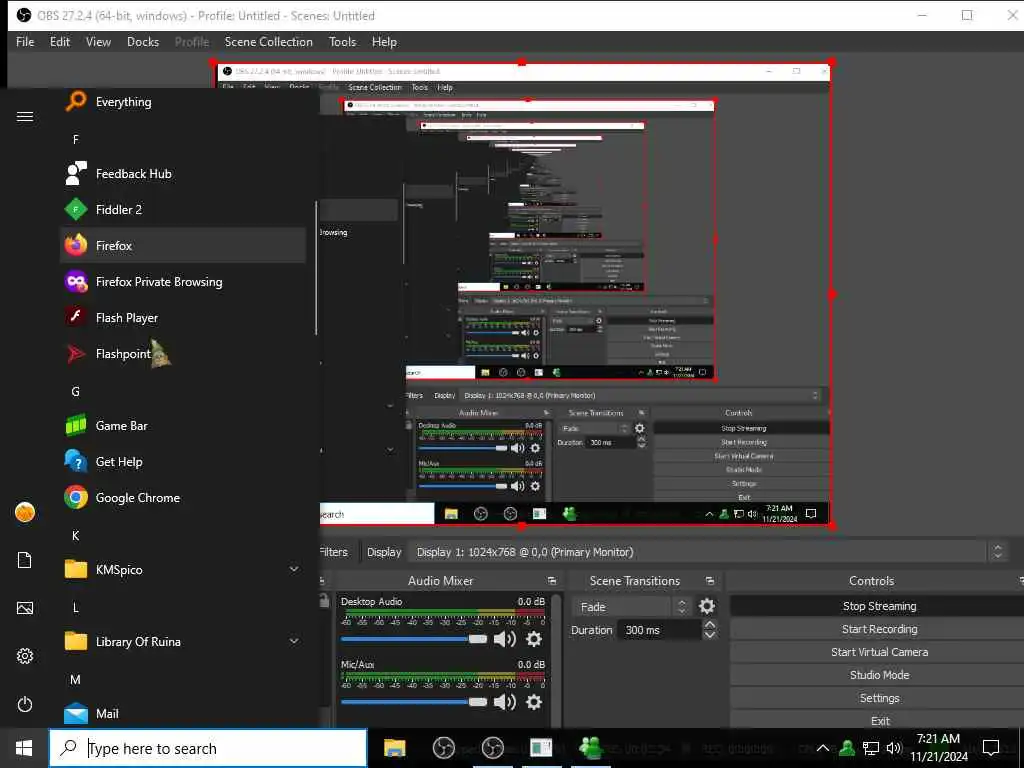Open Documents from the Start rail
This screenshot has height=768, width=1024.
25,560
